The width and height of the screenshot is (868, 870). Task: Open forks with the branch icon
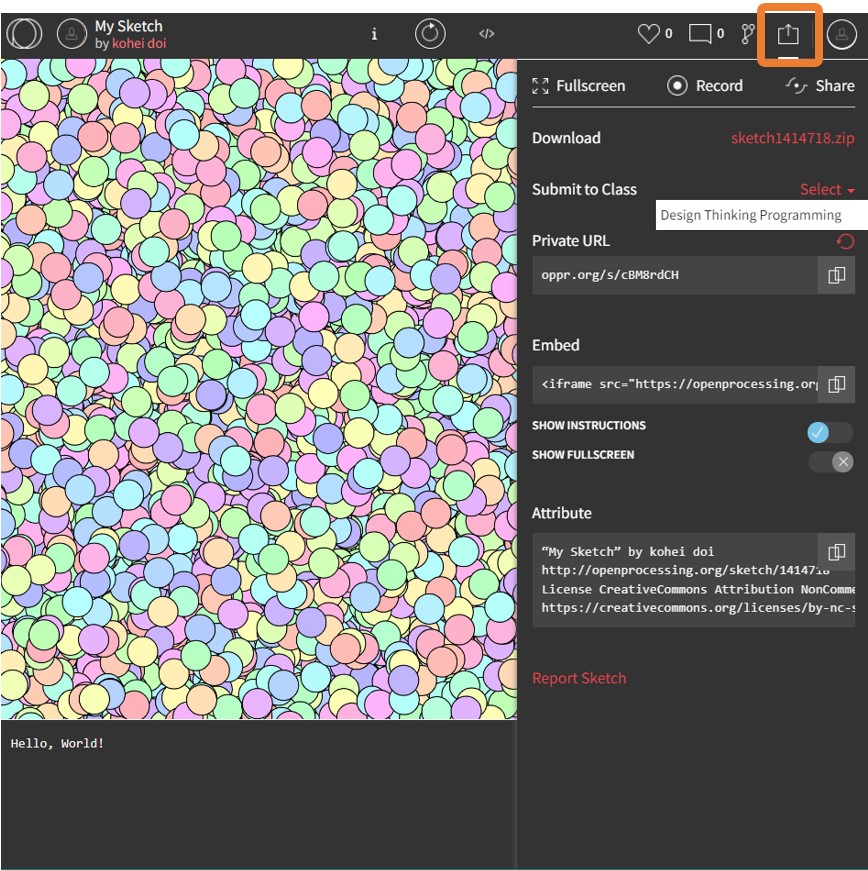click(x=748, y=34)
